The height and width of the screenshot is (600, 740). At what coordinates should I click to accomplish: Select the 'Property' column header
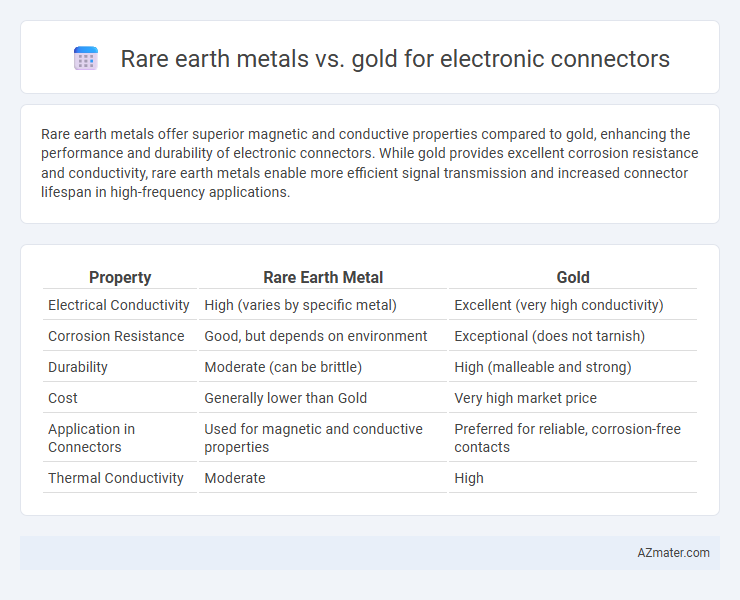pyautogui.click(x=120, y=278)
